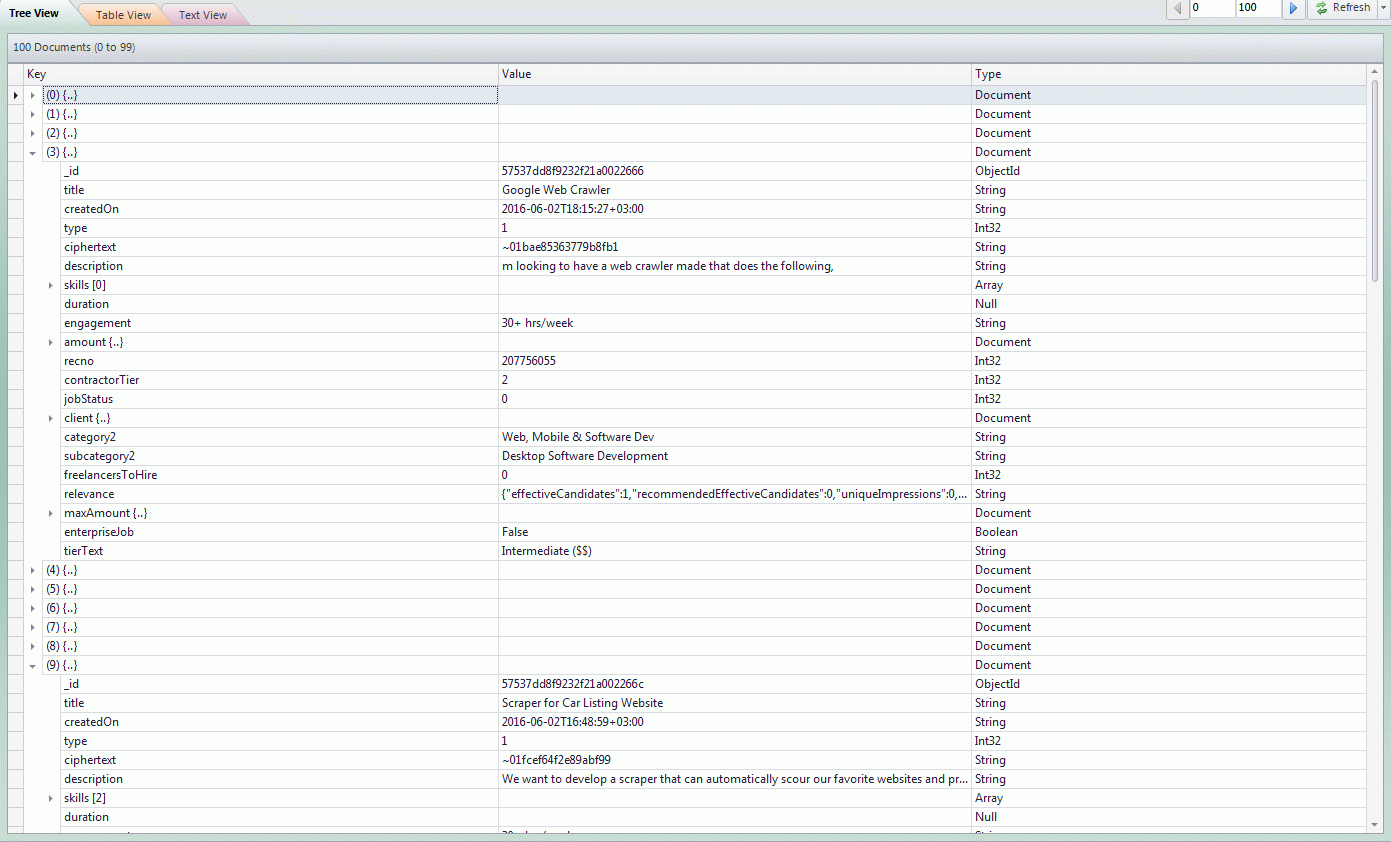The height and width of the screenshot is (842, 1391).
Task: Expand the client sub-document
Action: click(x=51, y=418)
